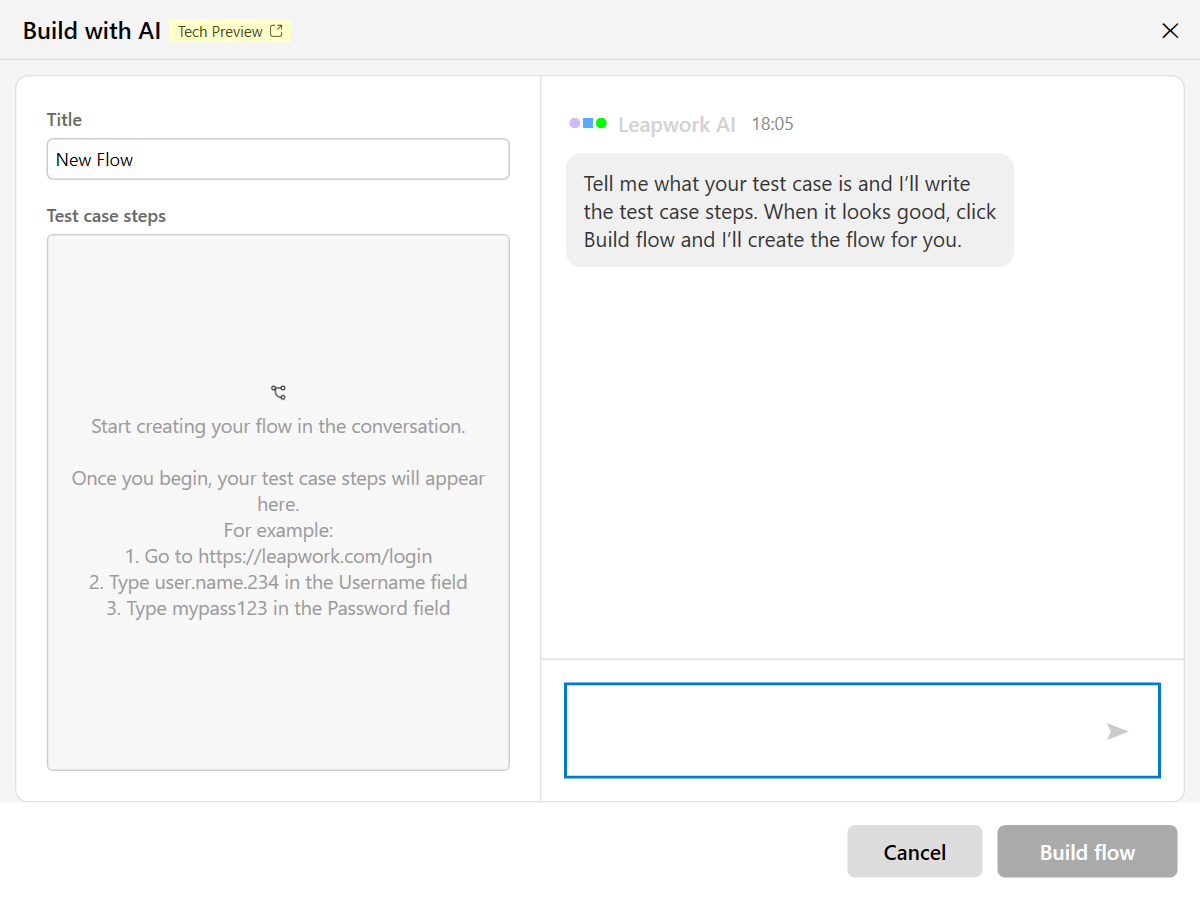Select the AI welcome message bubble

coord(790,210)
